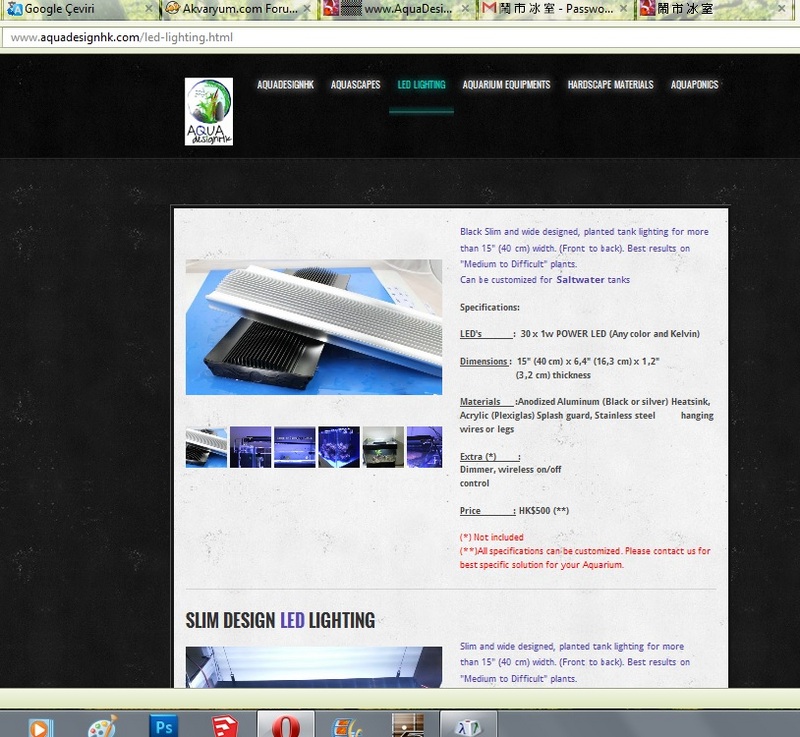
Task: Close the Akvaryum.com Forum tab
Action: click(x=307, y=9)
